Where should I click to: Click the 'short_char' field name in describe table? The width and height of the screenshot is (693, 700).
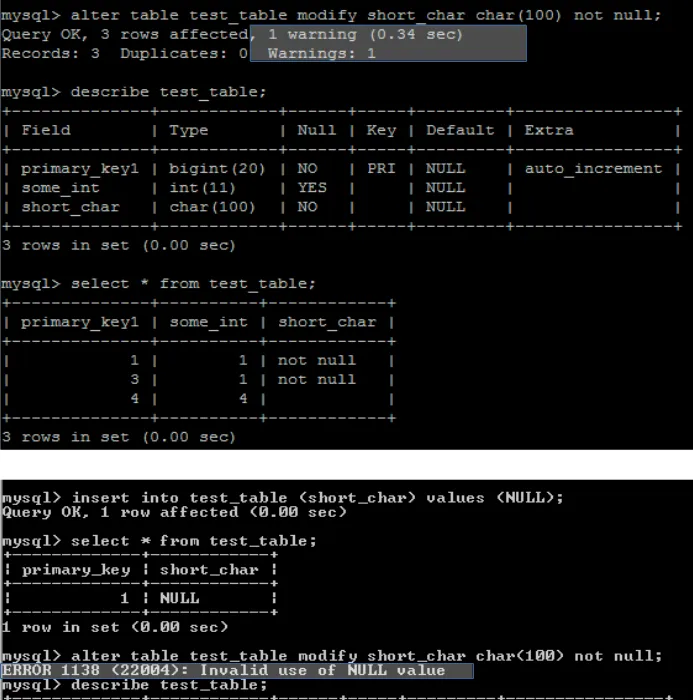(71, 207)
